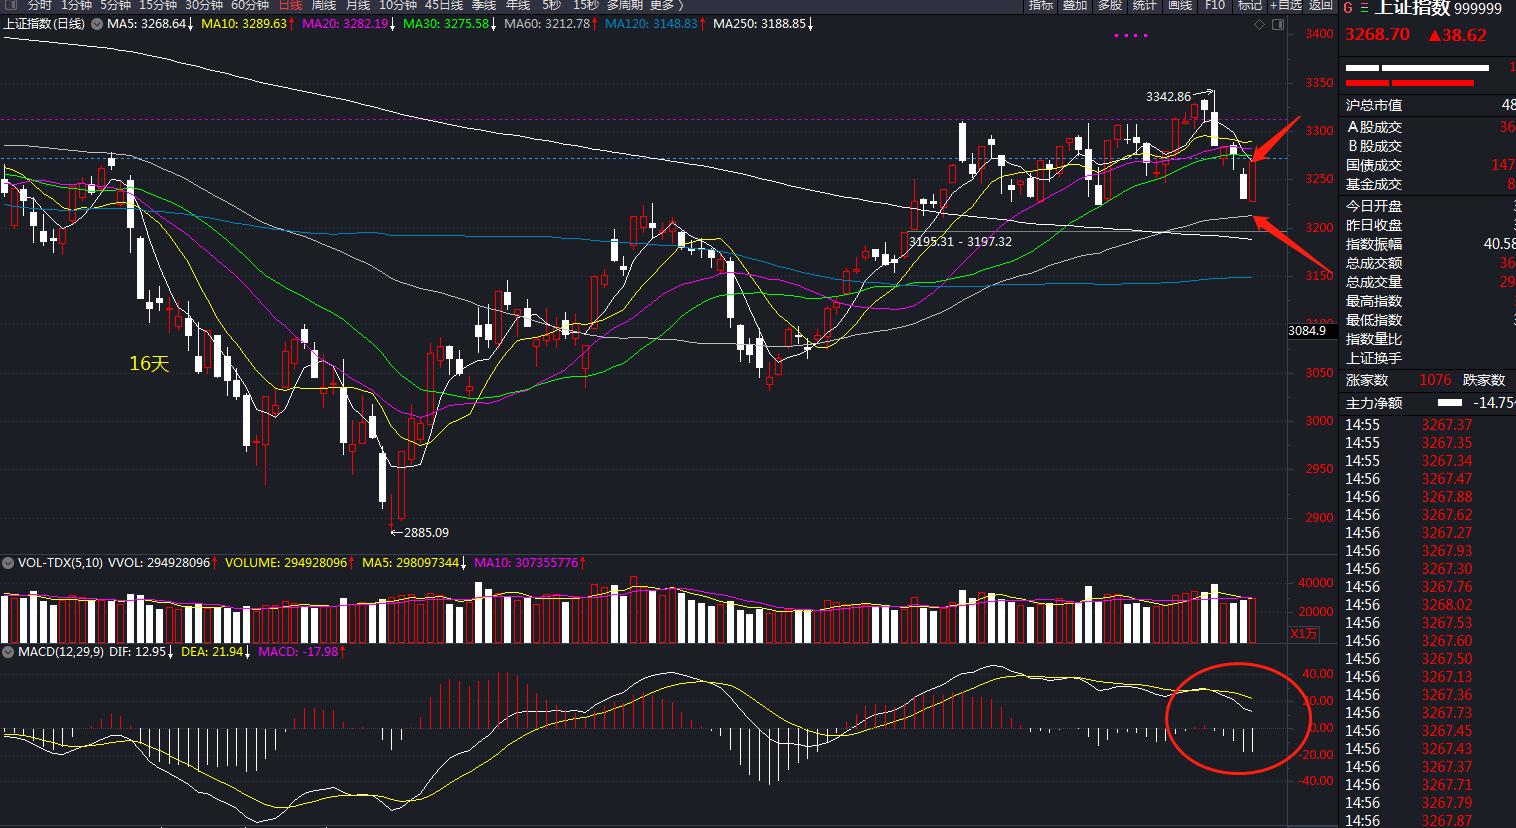Select the 周线 weekly chart tab
This screenshot has width=1516, height=828.
click(324, 6)
